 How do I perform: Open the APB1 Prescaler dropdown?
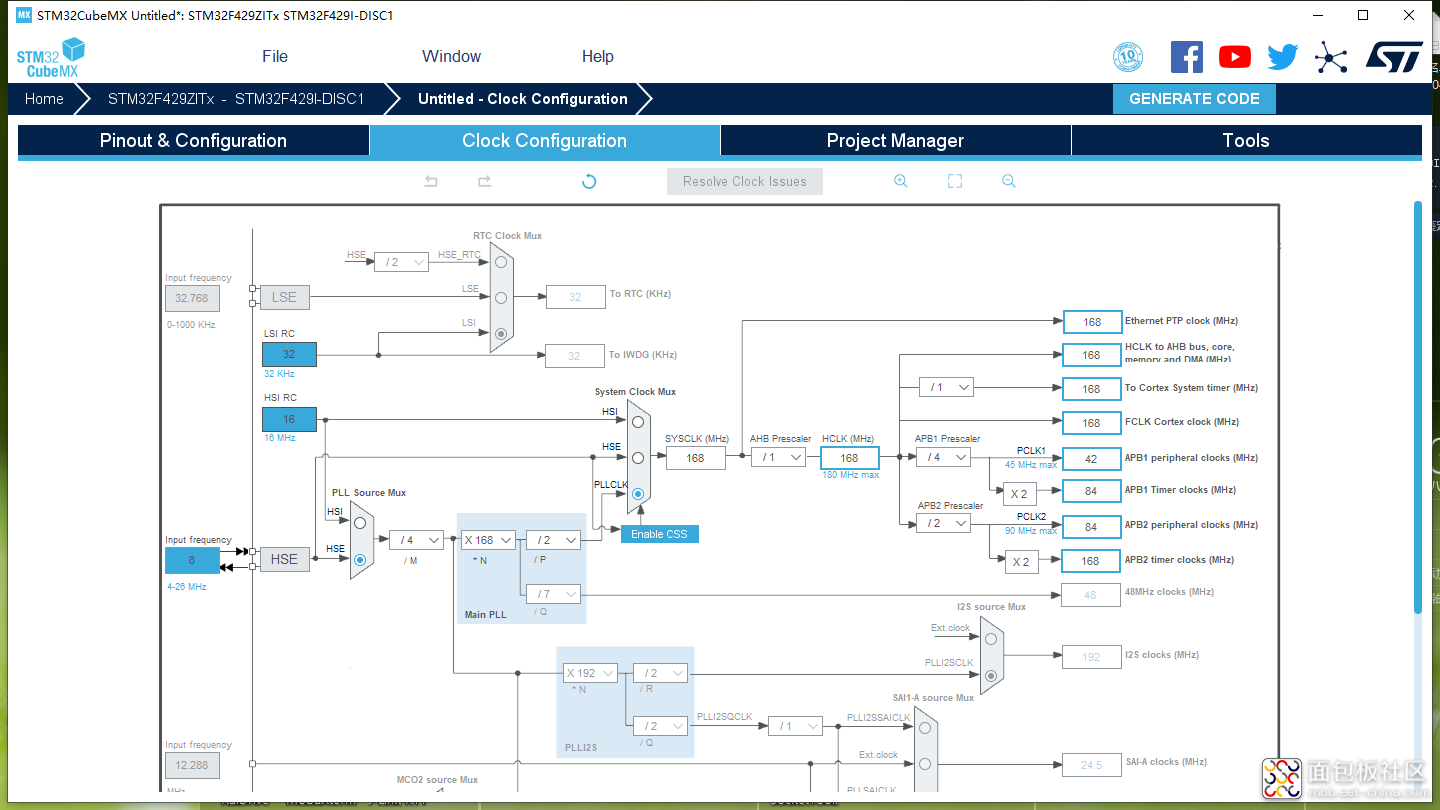tap(943, 457)
